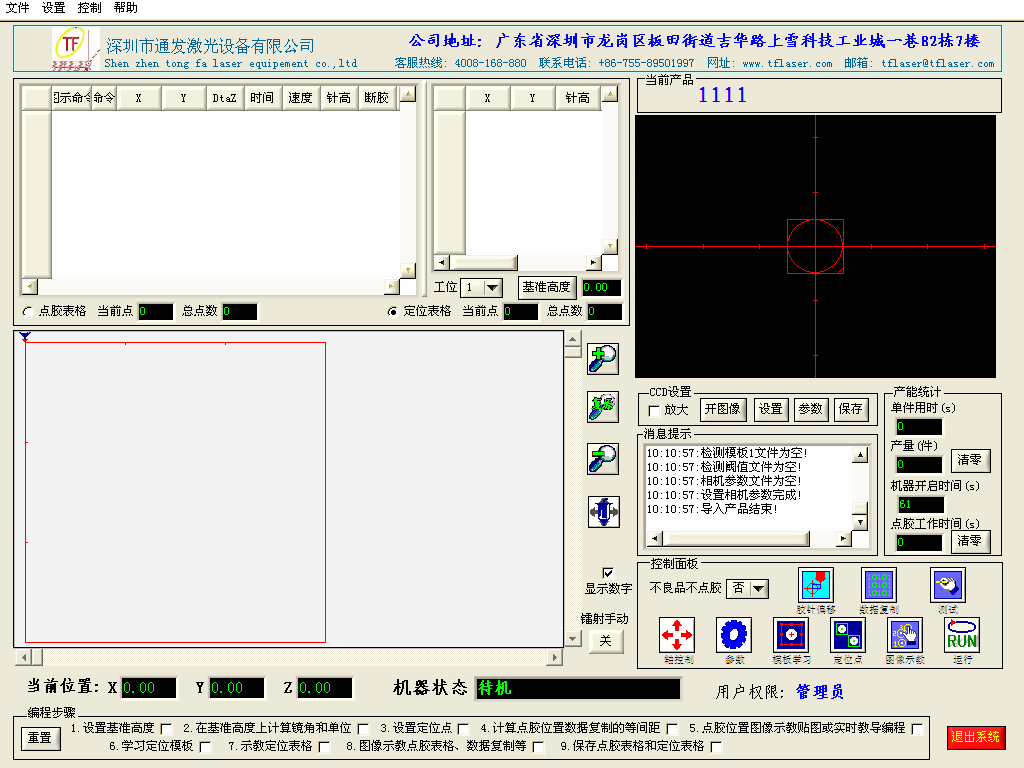1024x768 pixels.
Task: Open the 控制 menu
Action: point(89,7)
